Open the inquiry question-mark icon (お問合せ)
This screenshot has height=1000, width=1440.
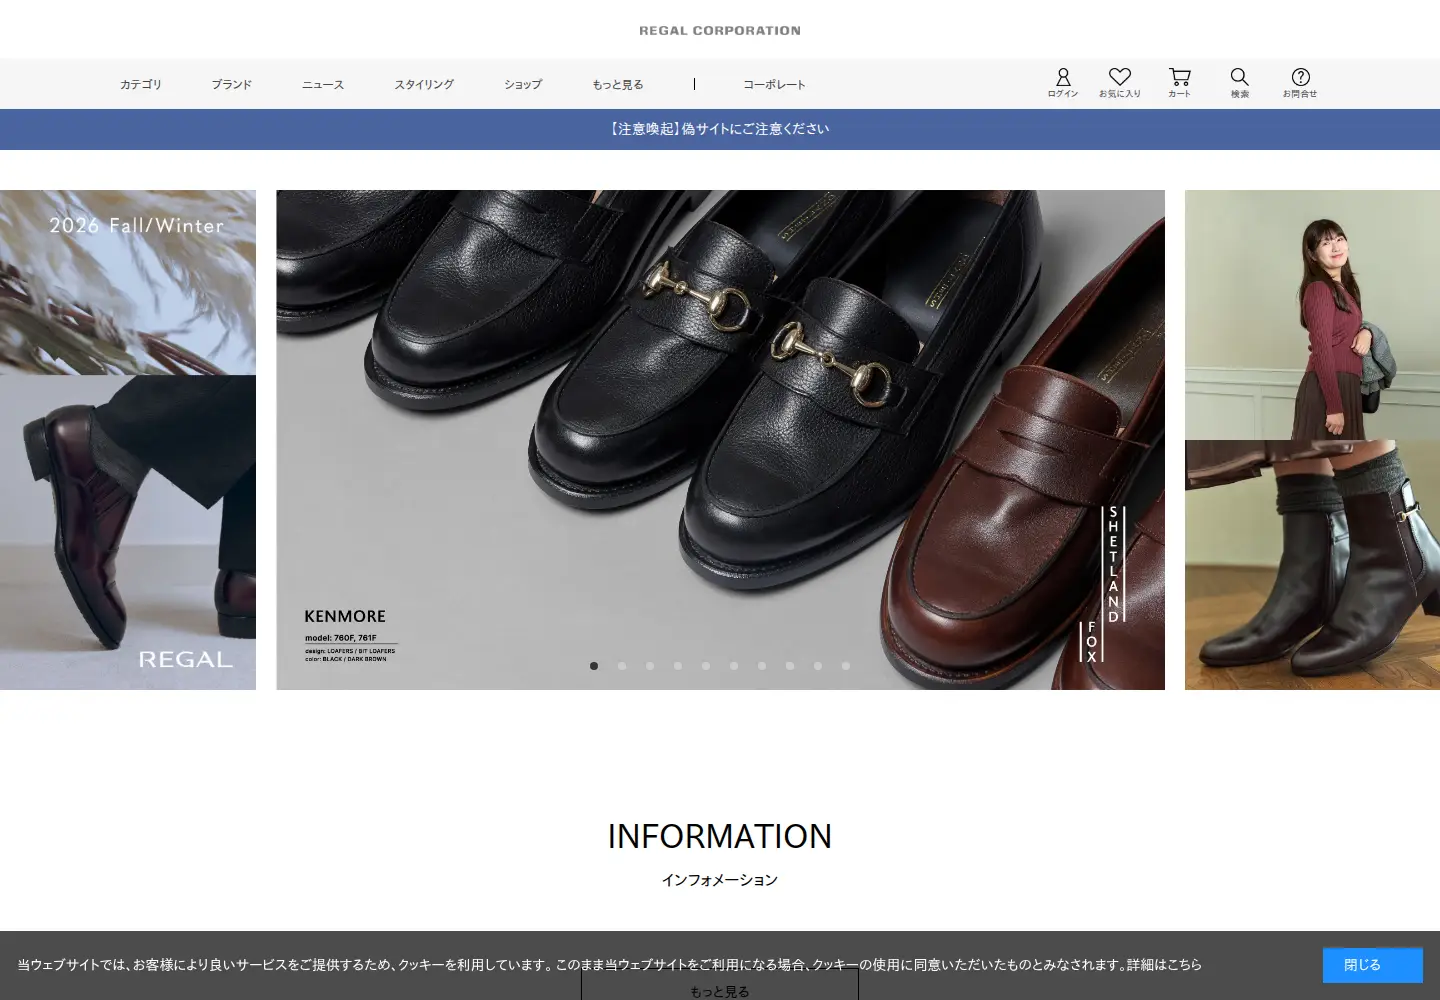click(1300, 83)
